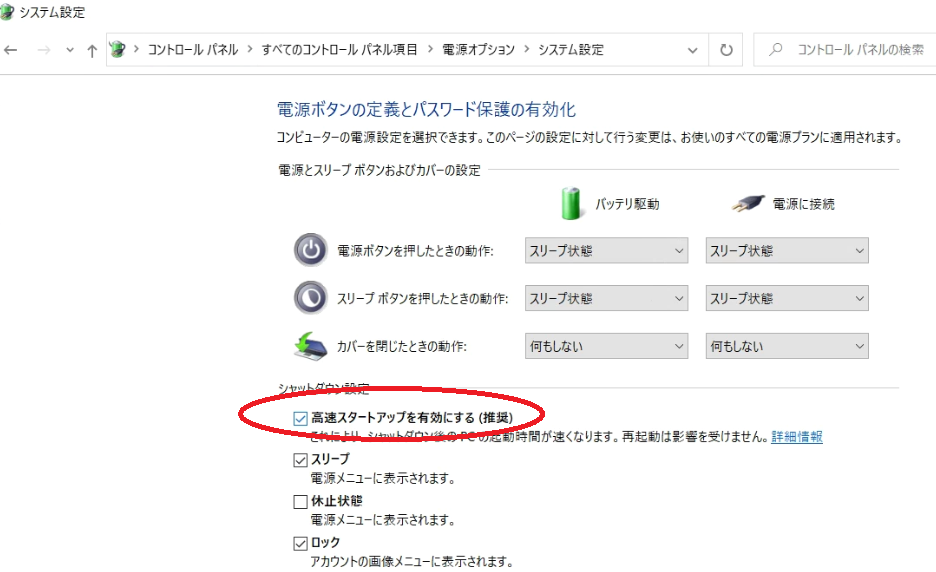Open 電源オプション breadcrumb
936x572 pixels.
click(478, 50)
